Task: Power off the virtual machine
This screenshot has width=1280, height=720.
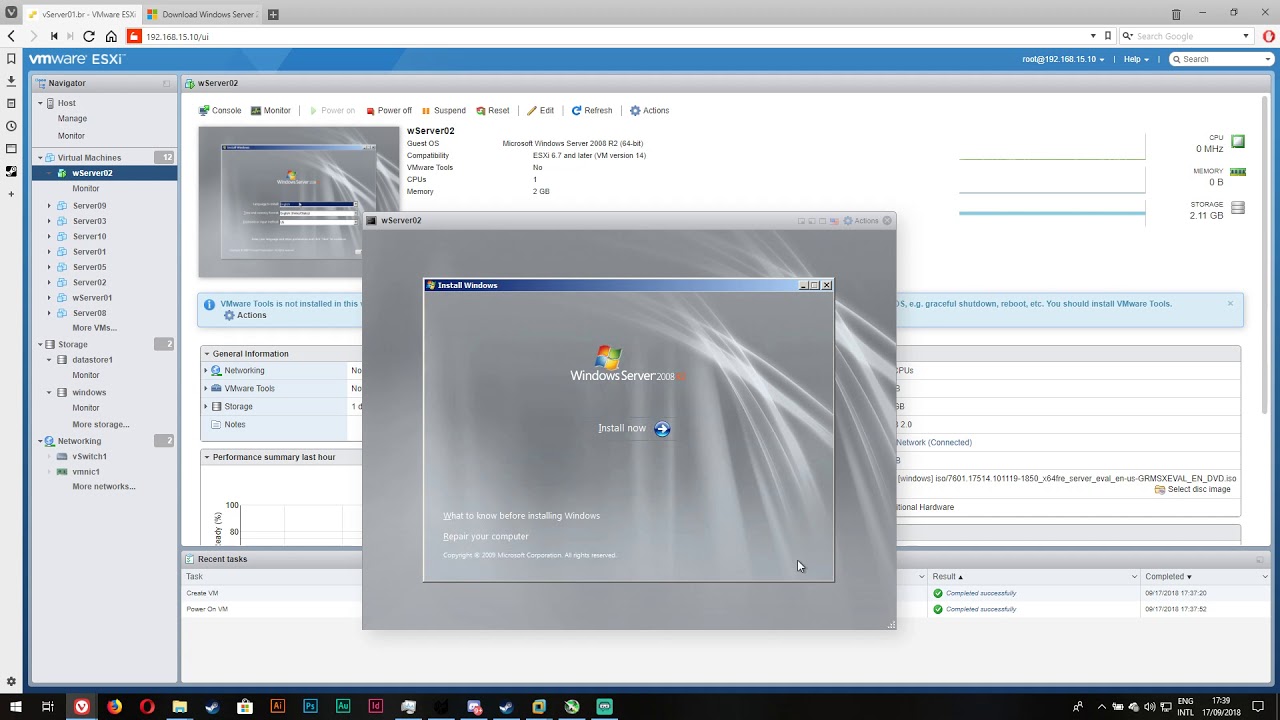Action: point(388,111)
